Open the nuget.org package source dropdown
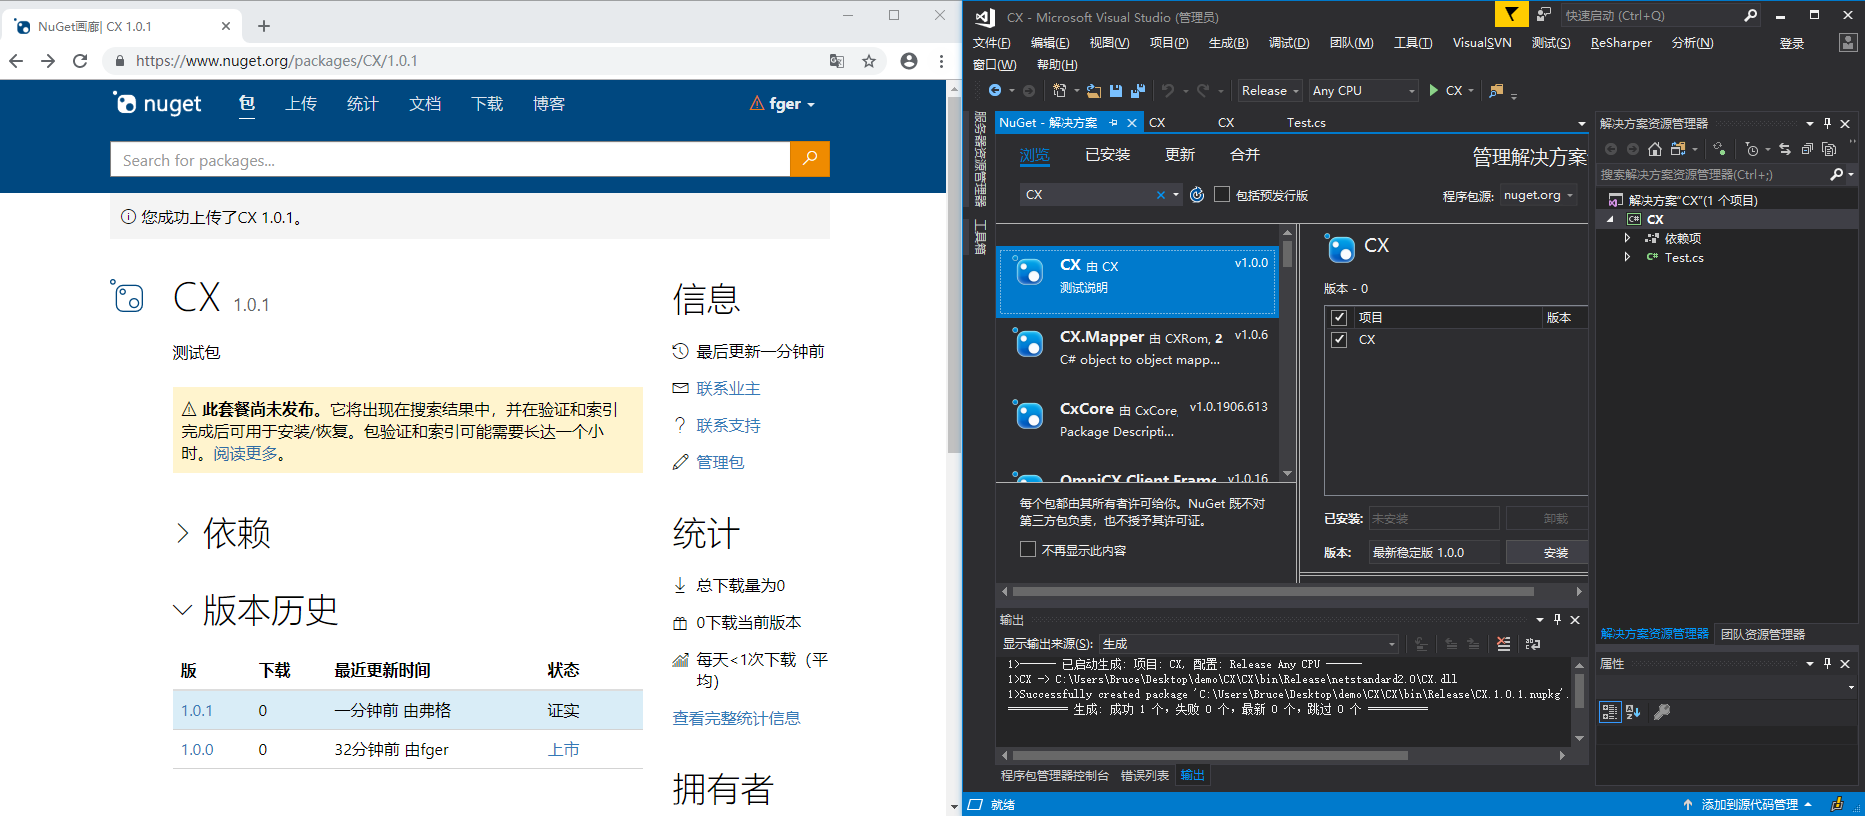Image resolution: width=1865 pixels, height=816 pixels. click(1538, 195)
